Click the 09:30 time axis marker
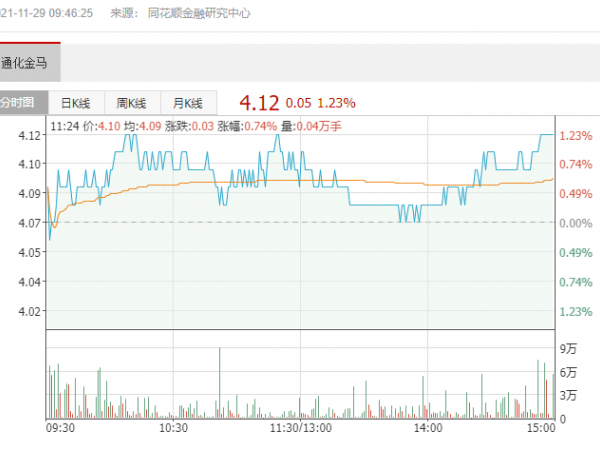The image size is (600, 450). click(60, 428)
